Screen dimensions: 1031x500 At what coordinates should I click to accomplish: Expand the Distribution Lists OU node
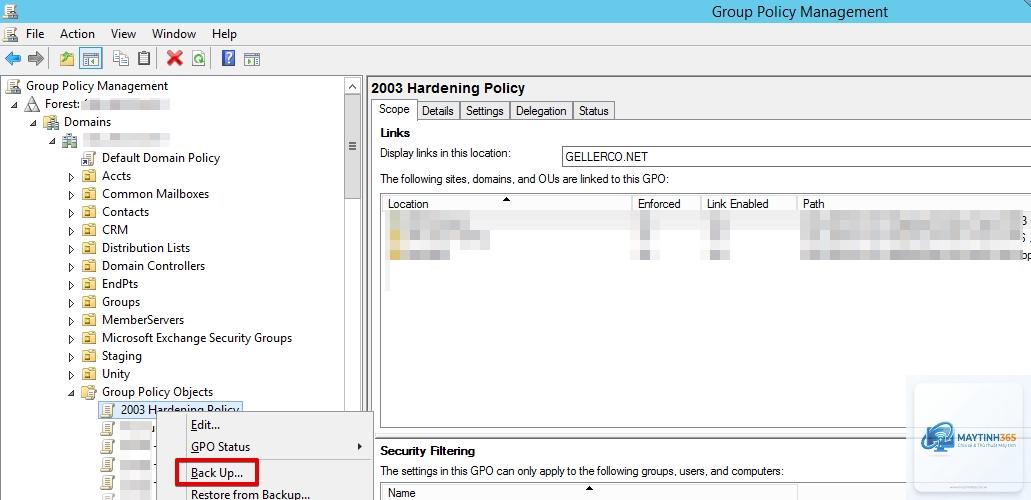[x=72, y=249]
